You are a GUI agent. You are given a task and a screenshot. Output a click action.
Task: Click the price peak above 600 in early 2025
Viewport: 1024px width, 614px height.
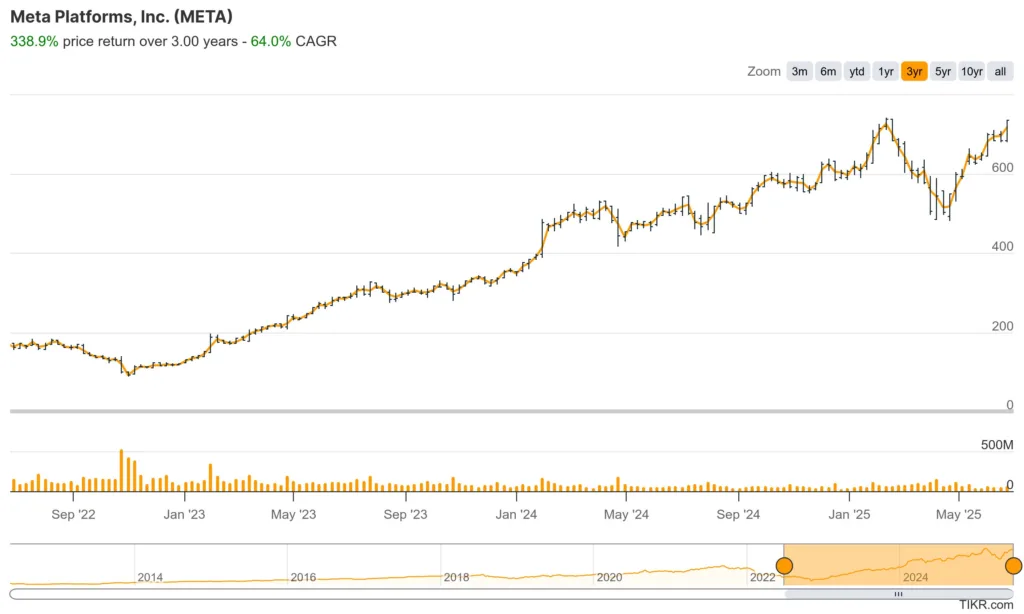[886, 124]
